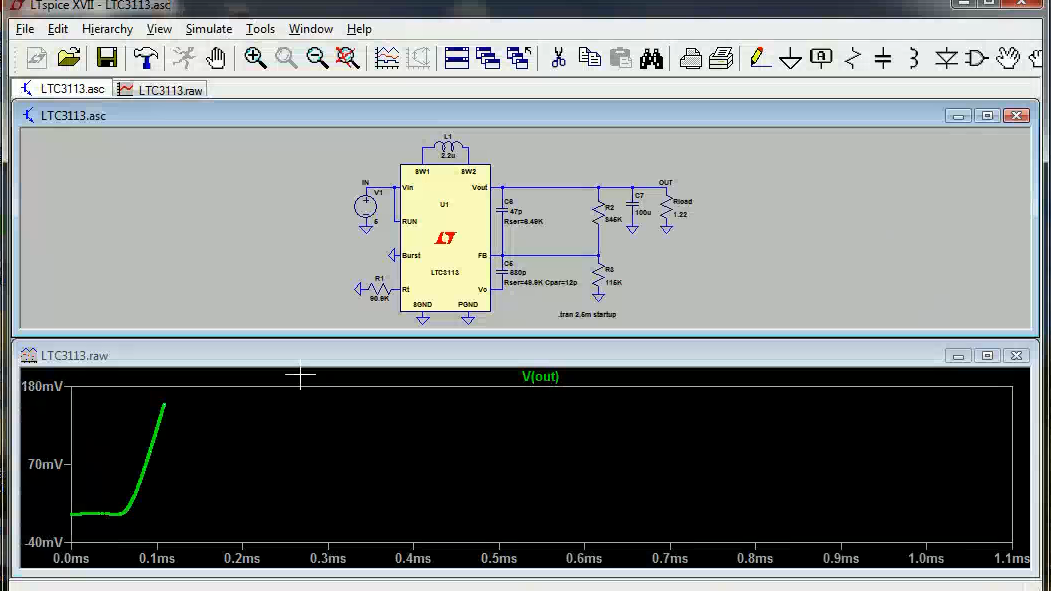The width and height of the screenshot is (1051, 591).
Task: Save the schematic using the floppy disk icon
Action: click(107, 58)
